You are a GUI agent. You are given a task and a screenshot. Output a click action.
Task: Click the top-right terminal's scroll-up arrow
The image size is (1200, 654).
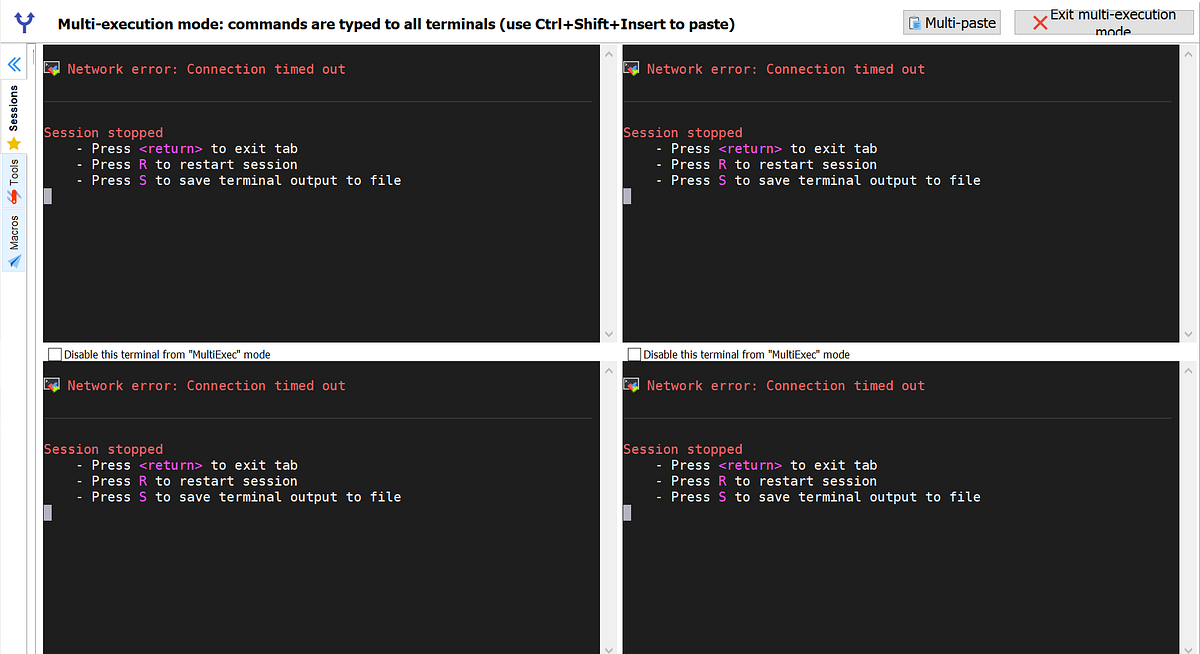click(1188, 54)
